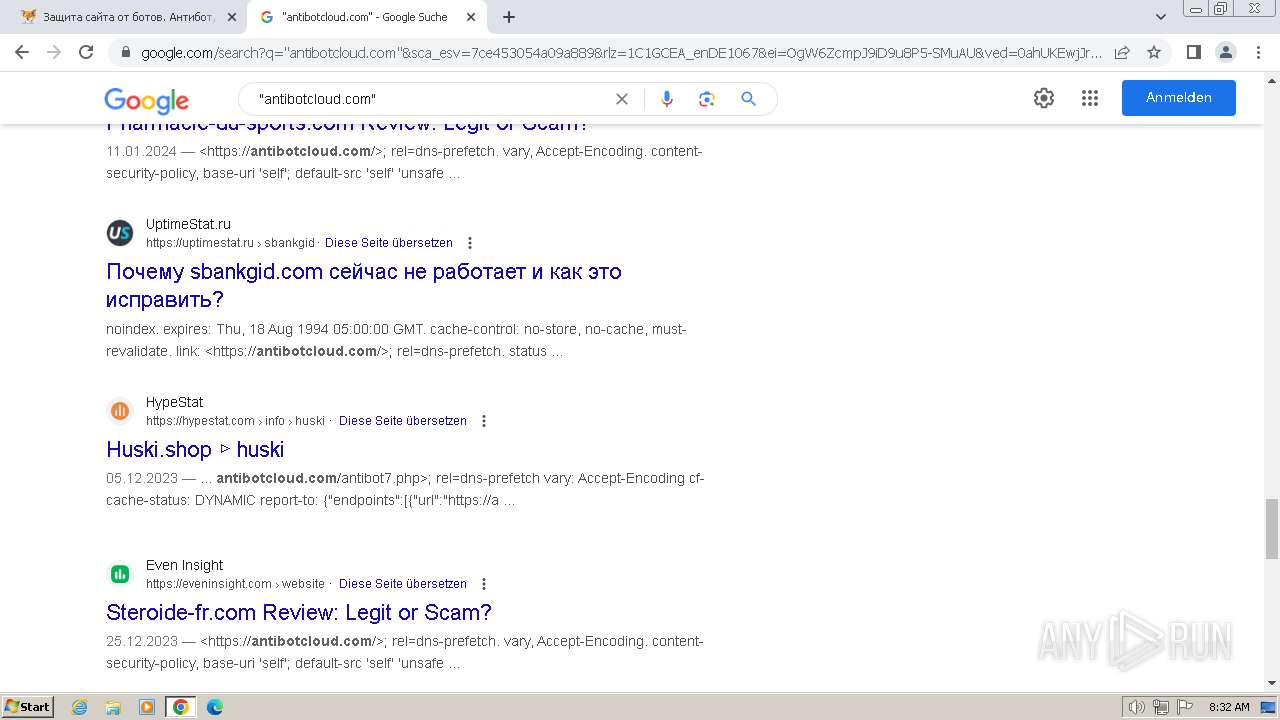Open the Start menu
The image size is (1280, 720).
27,707
